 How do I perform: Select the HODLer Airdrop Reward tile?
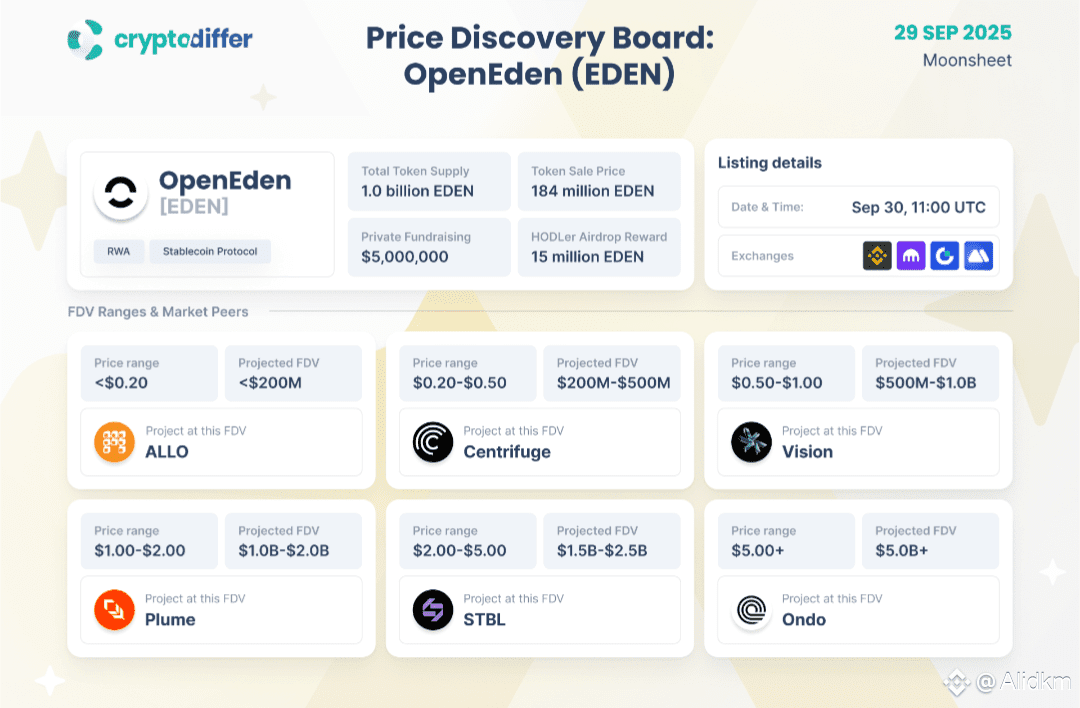click(x=599, y=247)
